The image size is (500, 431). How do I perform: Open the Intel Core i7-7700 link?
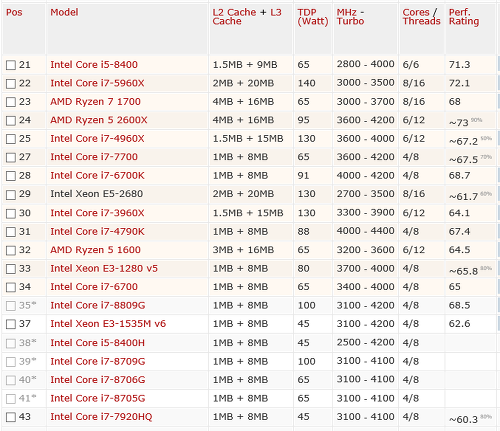coord(94,157)
